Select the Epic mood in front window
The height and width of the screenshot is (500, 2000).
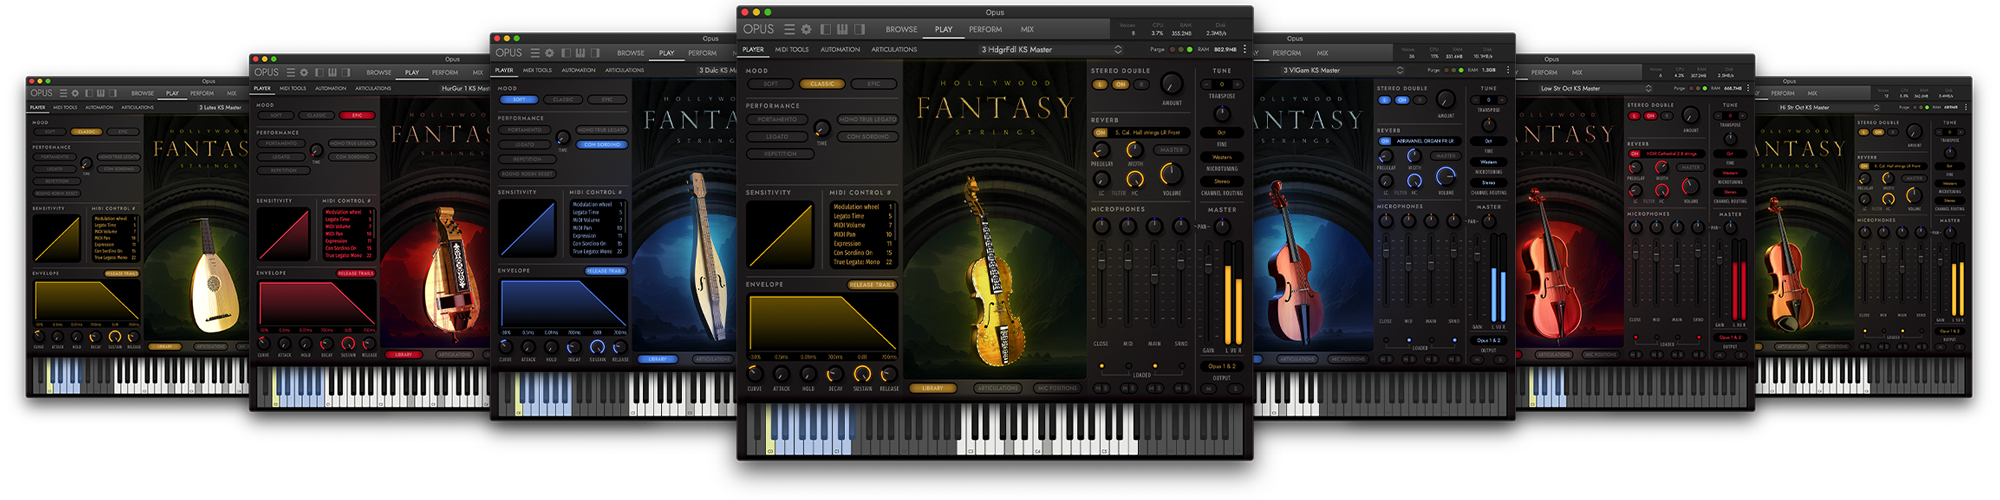point(874,84)
